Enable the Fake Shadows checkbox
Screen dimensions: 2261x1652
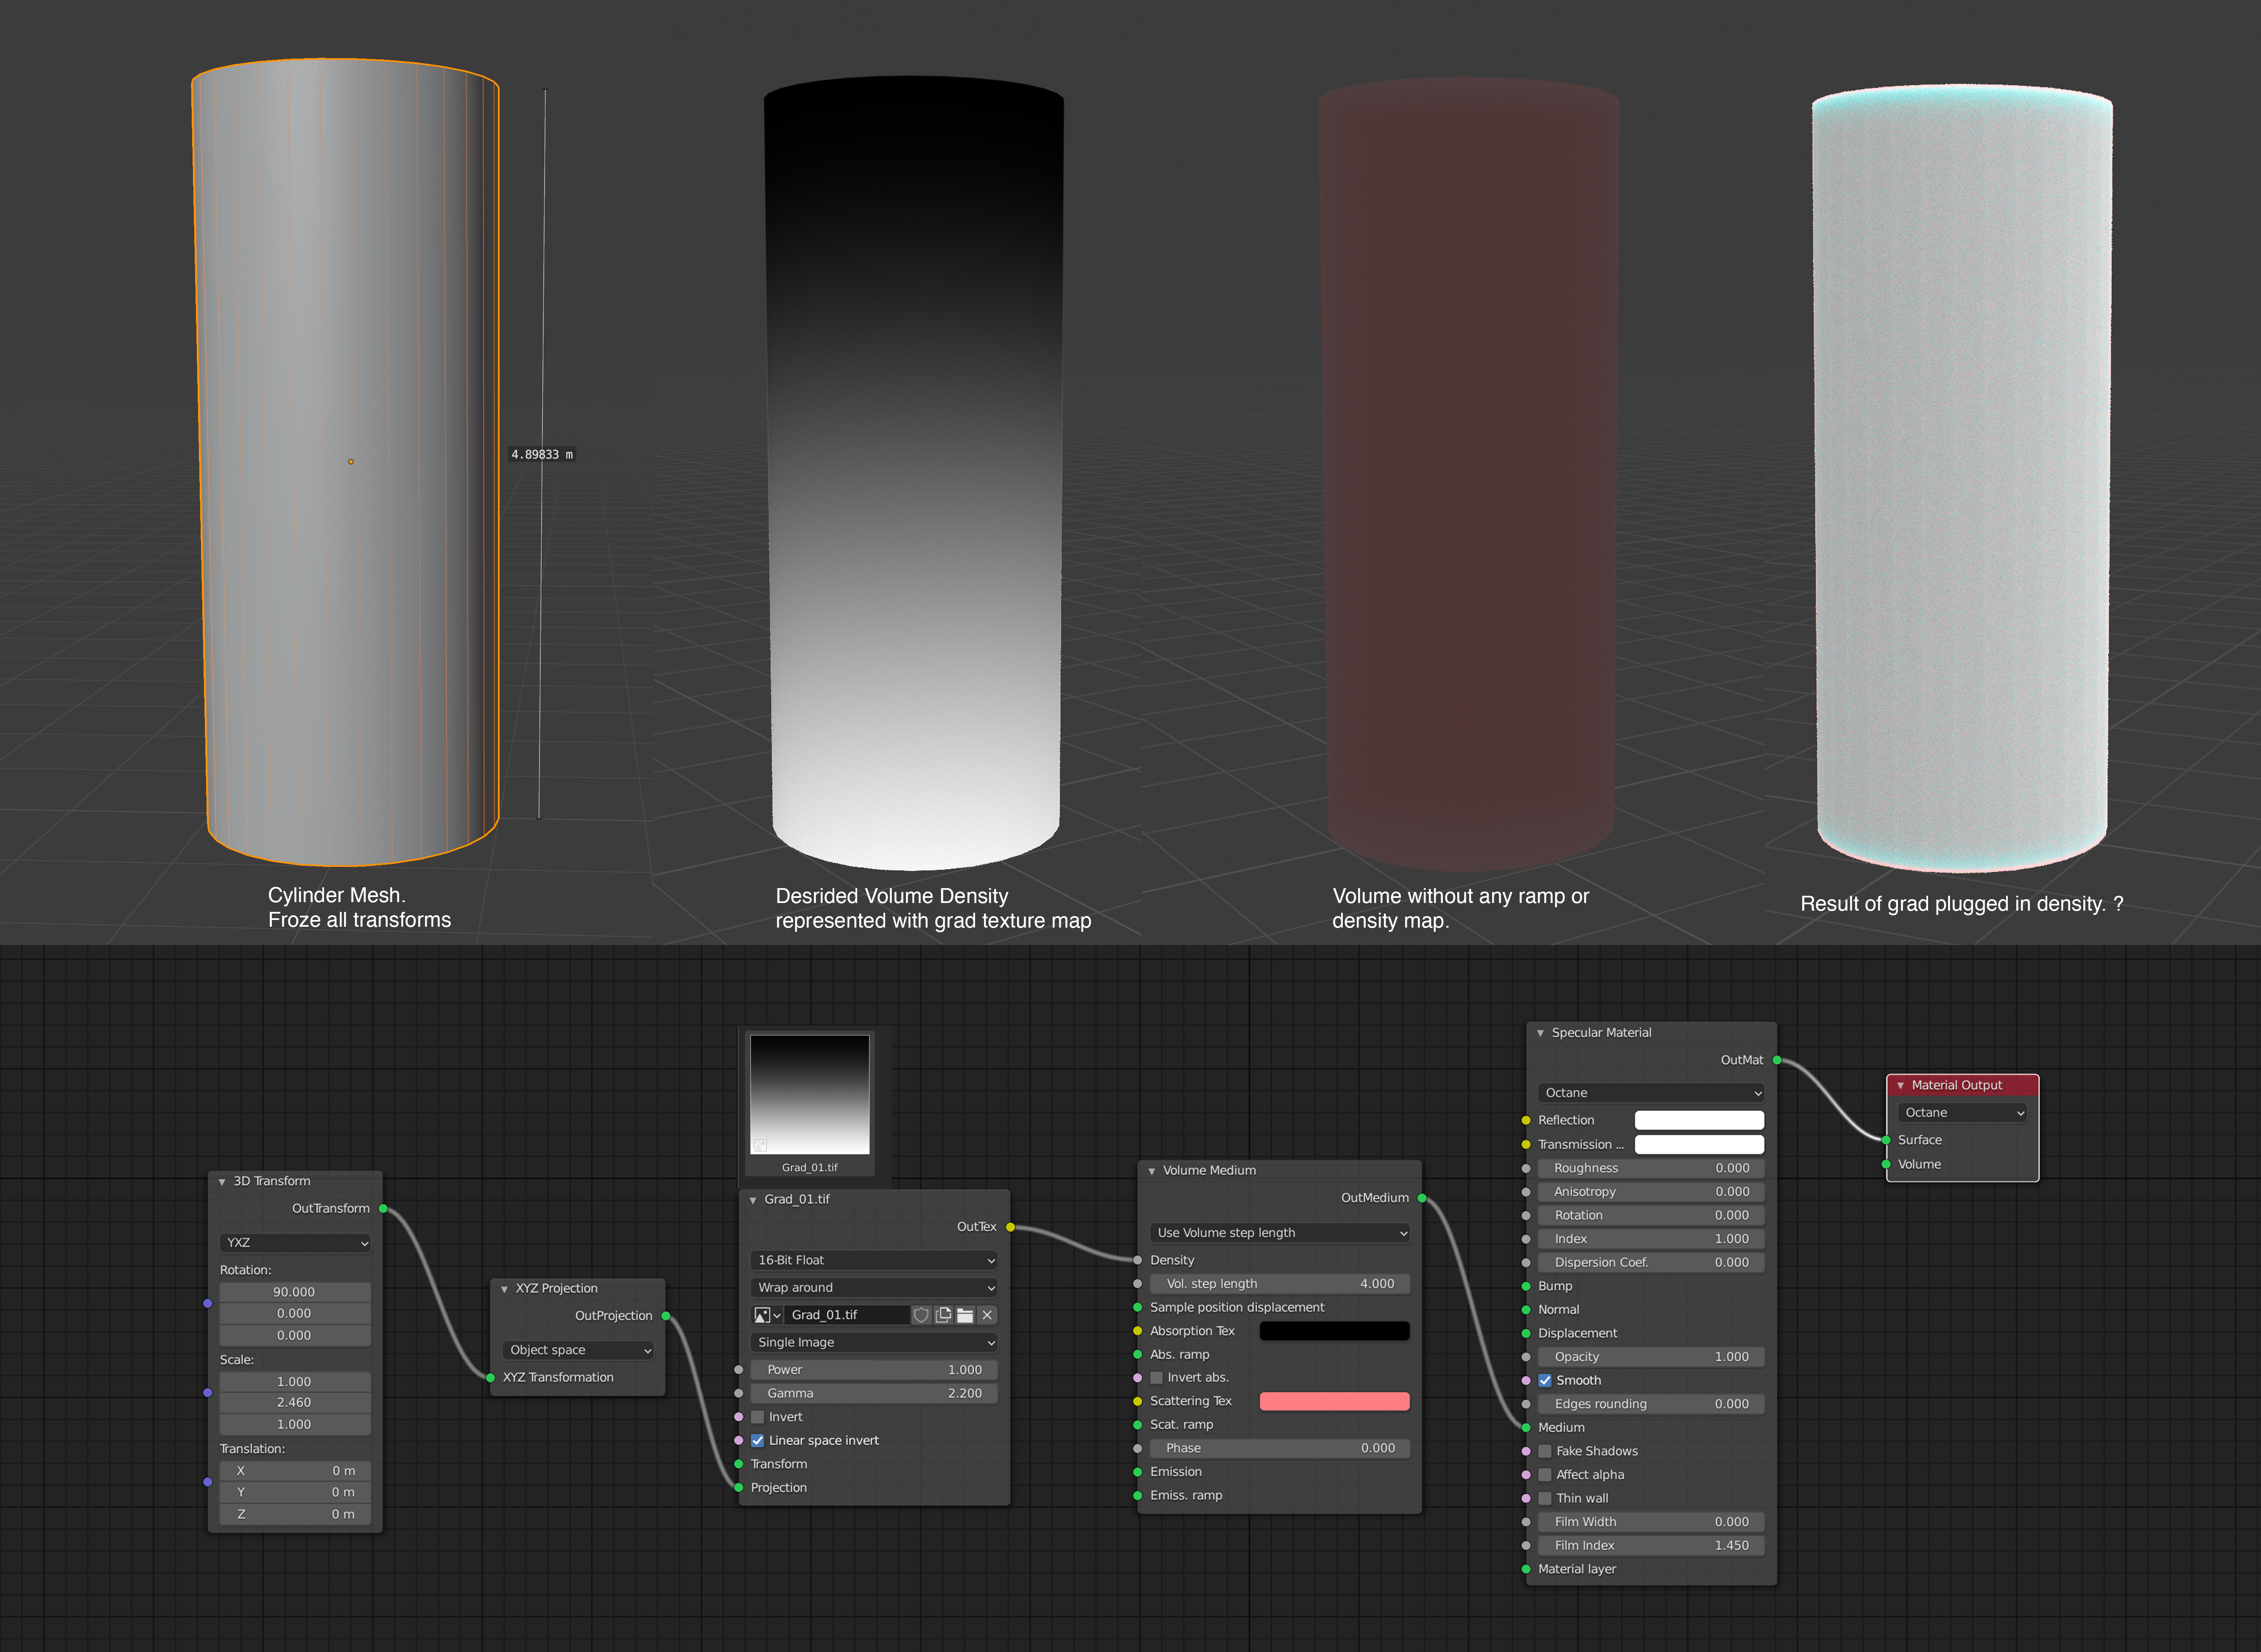(x=1545, y=1451)
